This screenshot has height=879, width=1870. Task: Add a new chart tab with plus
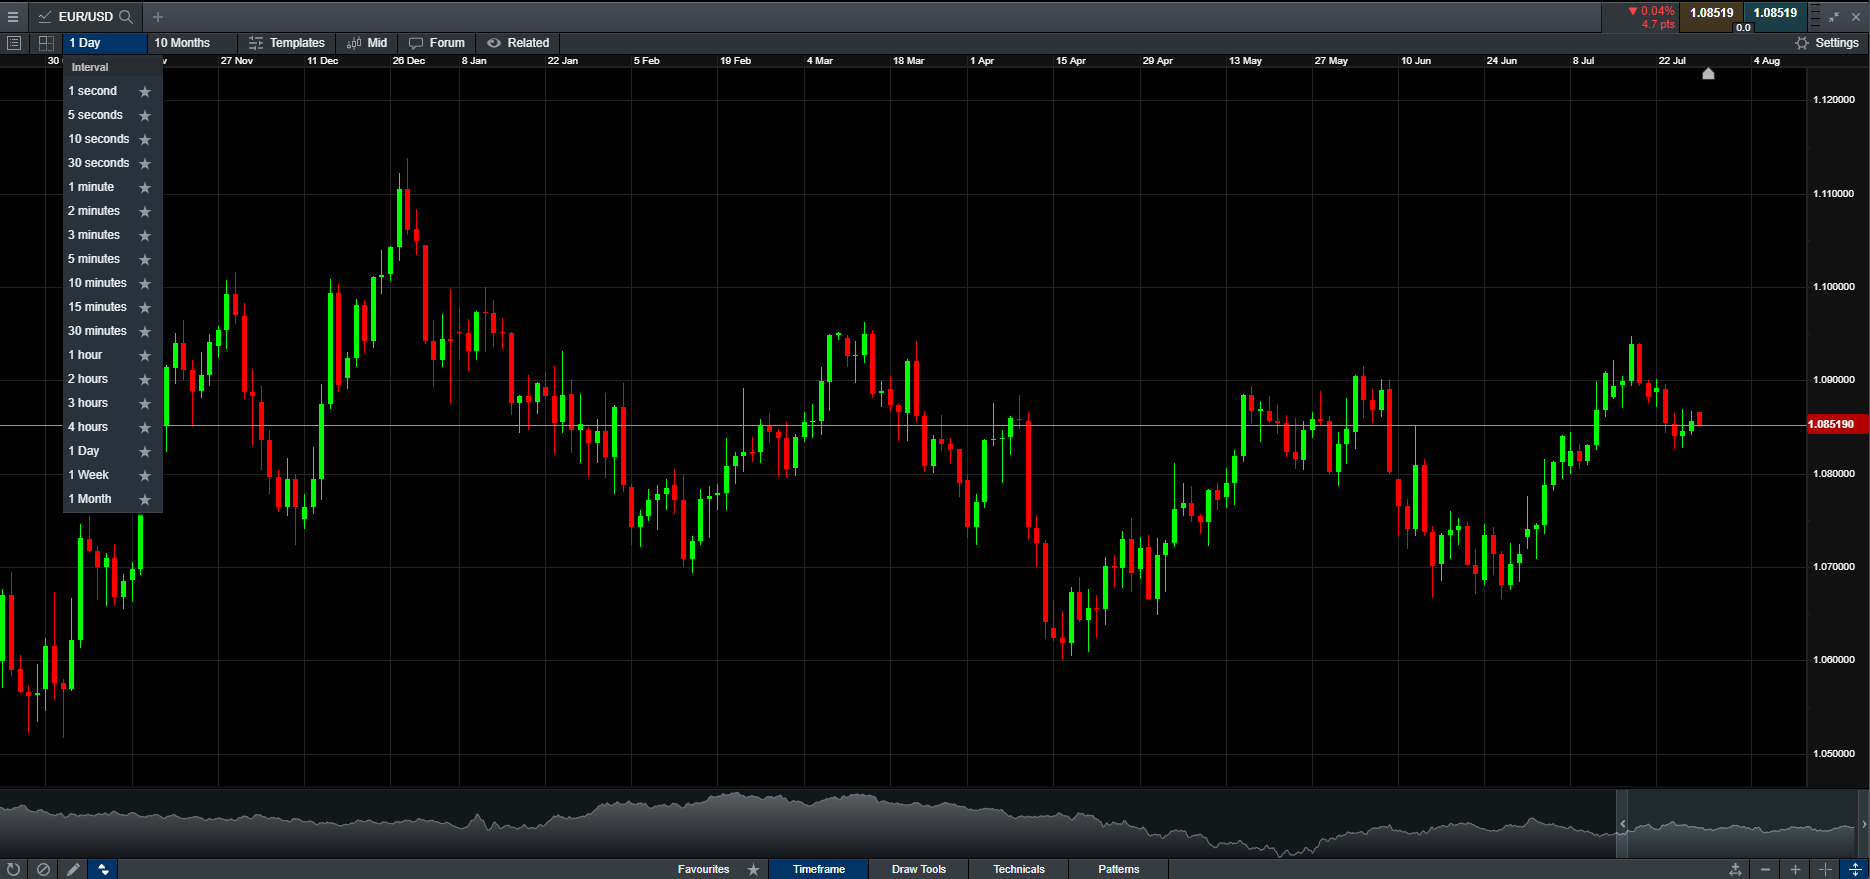click(158, 16)
